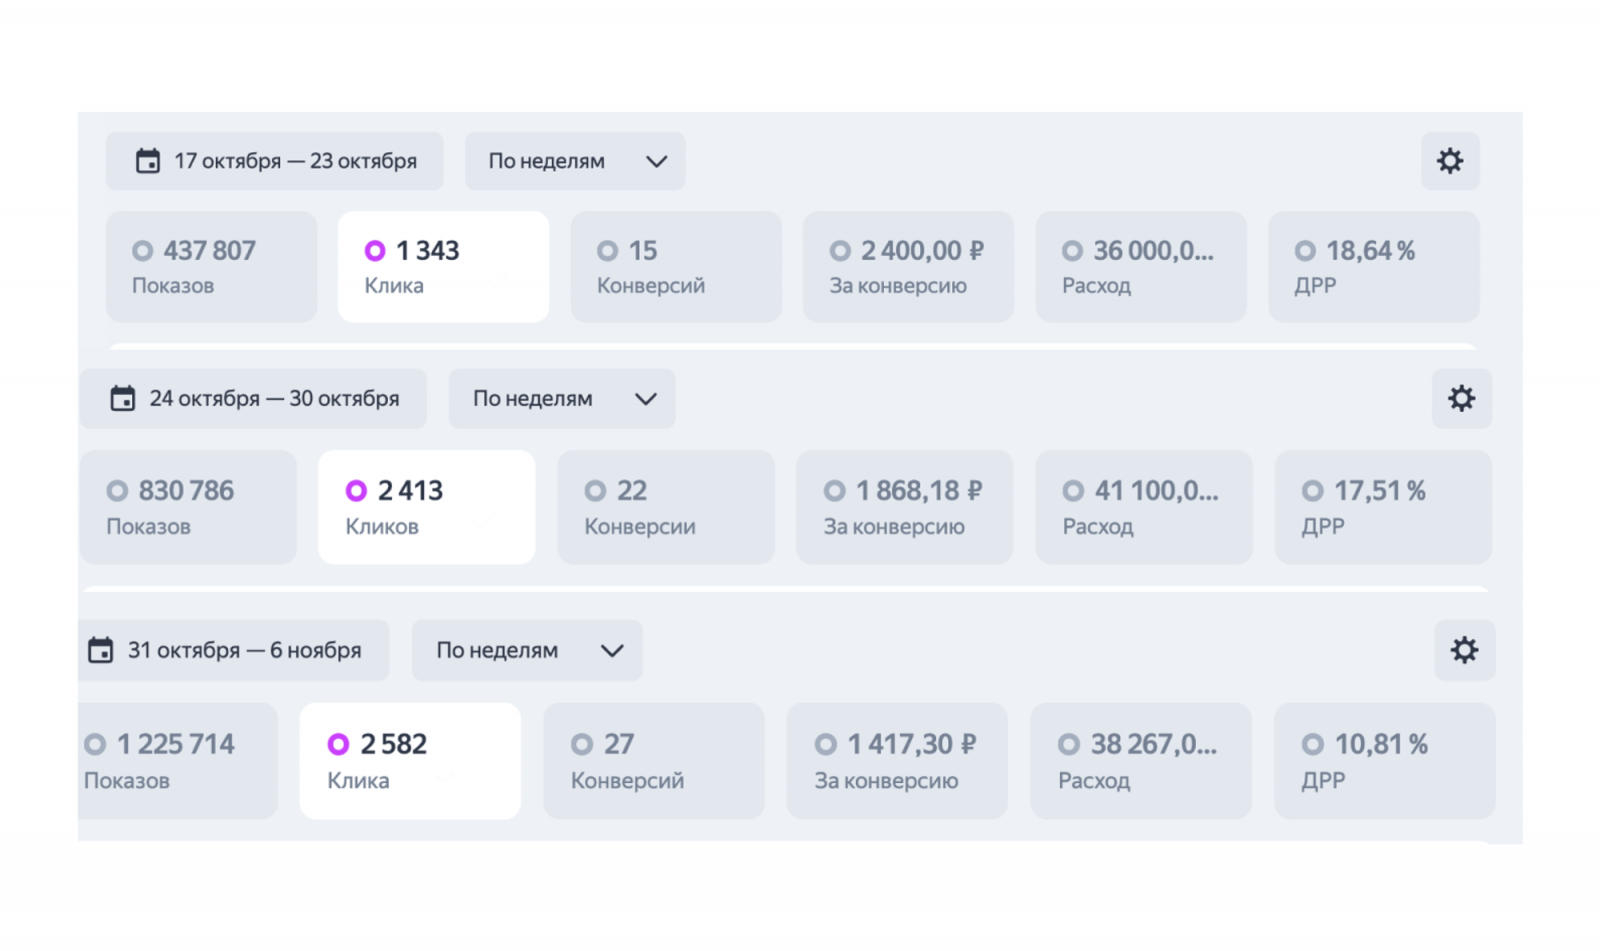The image size is (1600, 951).
Task: Toggle the 10,81 % ДРР metric circle
Action: (1312, 744)
